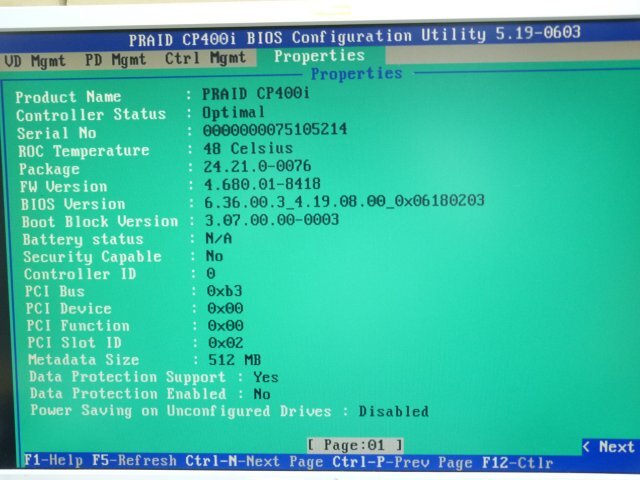Click the BIOS Configuration Utility title
The width and height of the screenshot is (640, 480).
point(355,36)
